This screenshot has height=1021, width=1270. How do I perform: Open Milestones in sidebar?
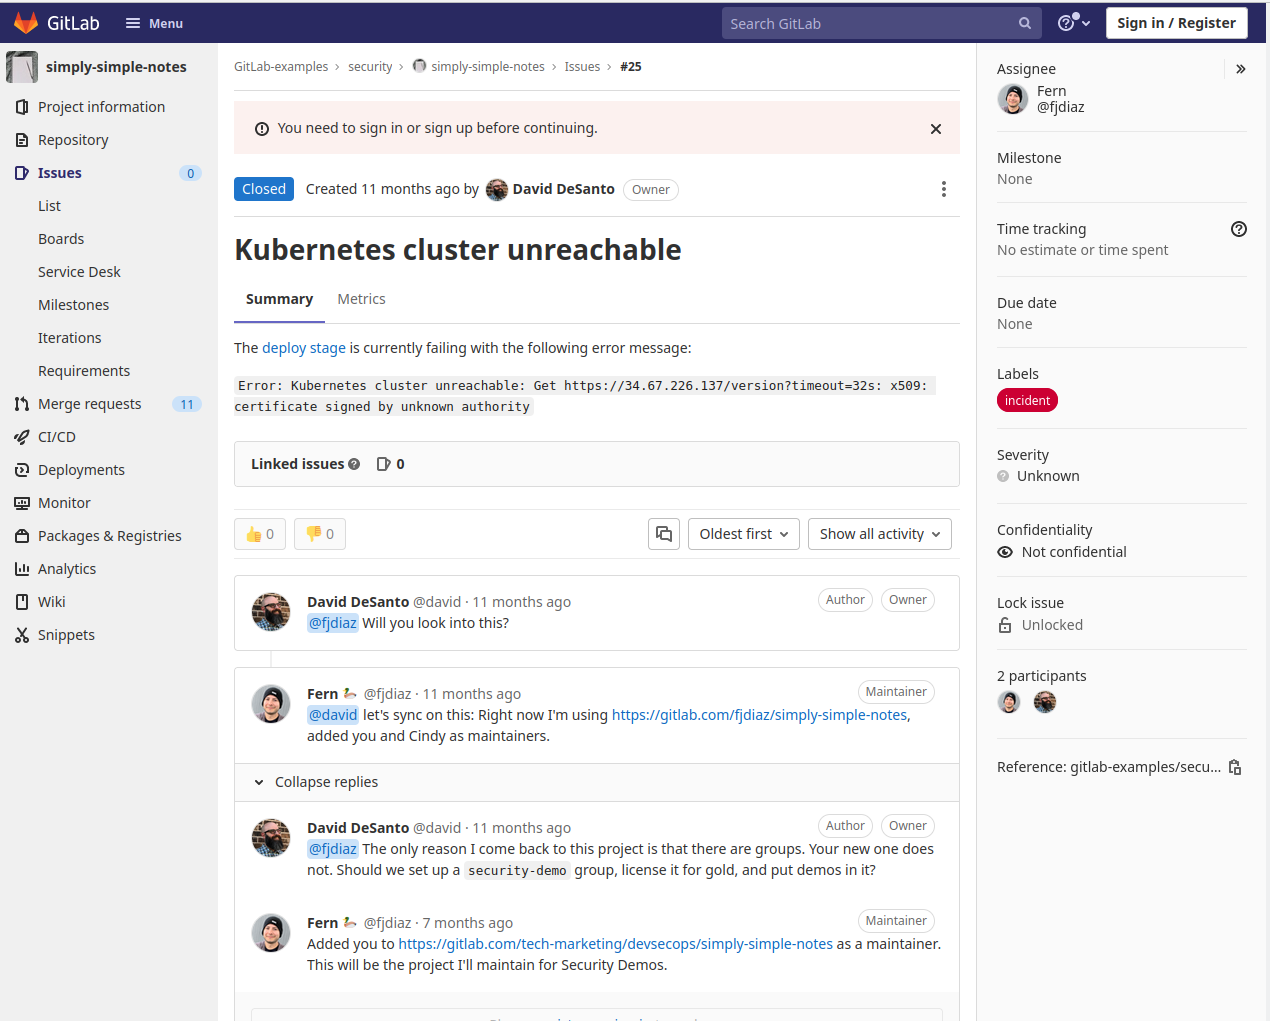click(x=74, y=305)
